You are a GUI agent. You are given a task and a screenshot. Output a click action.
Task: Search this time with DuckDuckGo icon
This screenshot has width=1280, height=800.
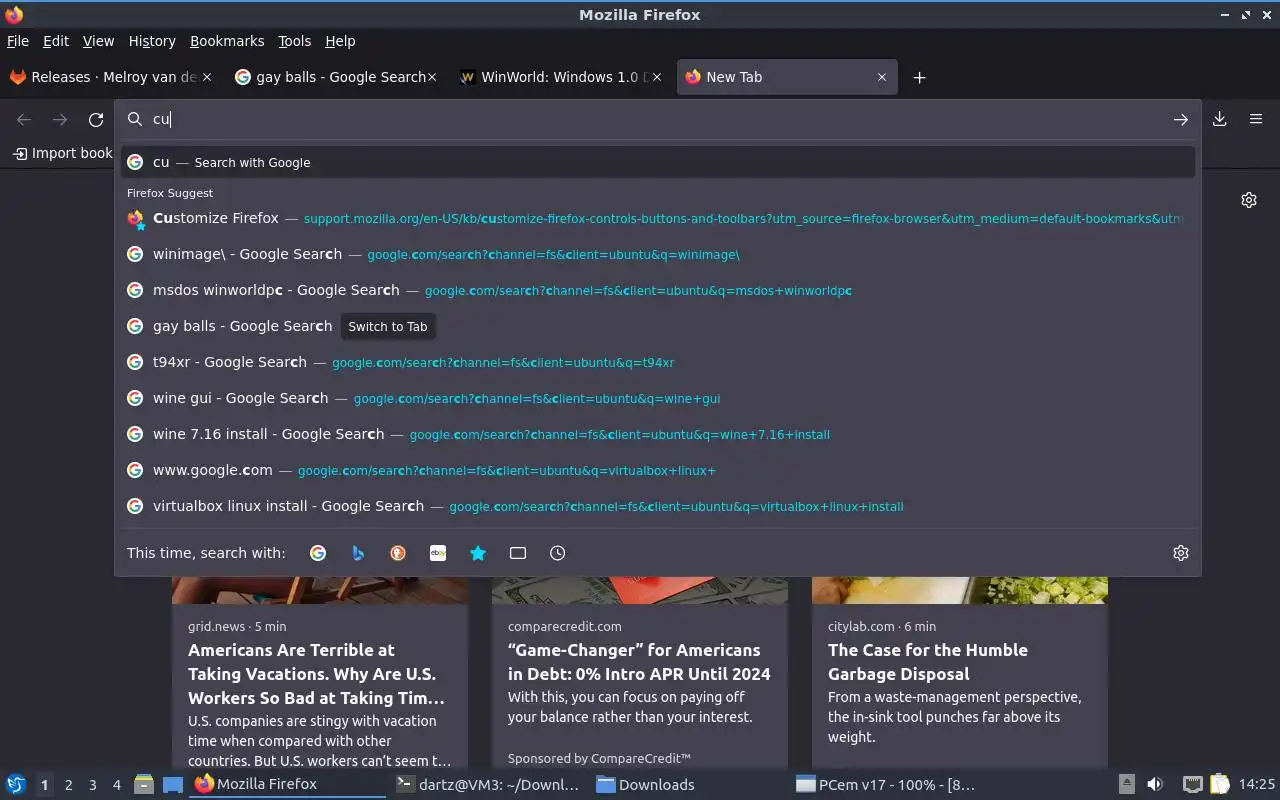pyautogui.click(x=398, y=553)
